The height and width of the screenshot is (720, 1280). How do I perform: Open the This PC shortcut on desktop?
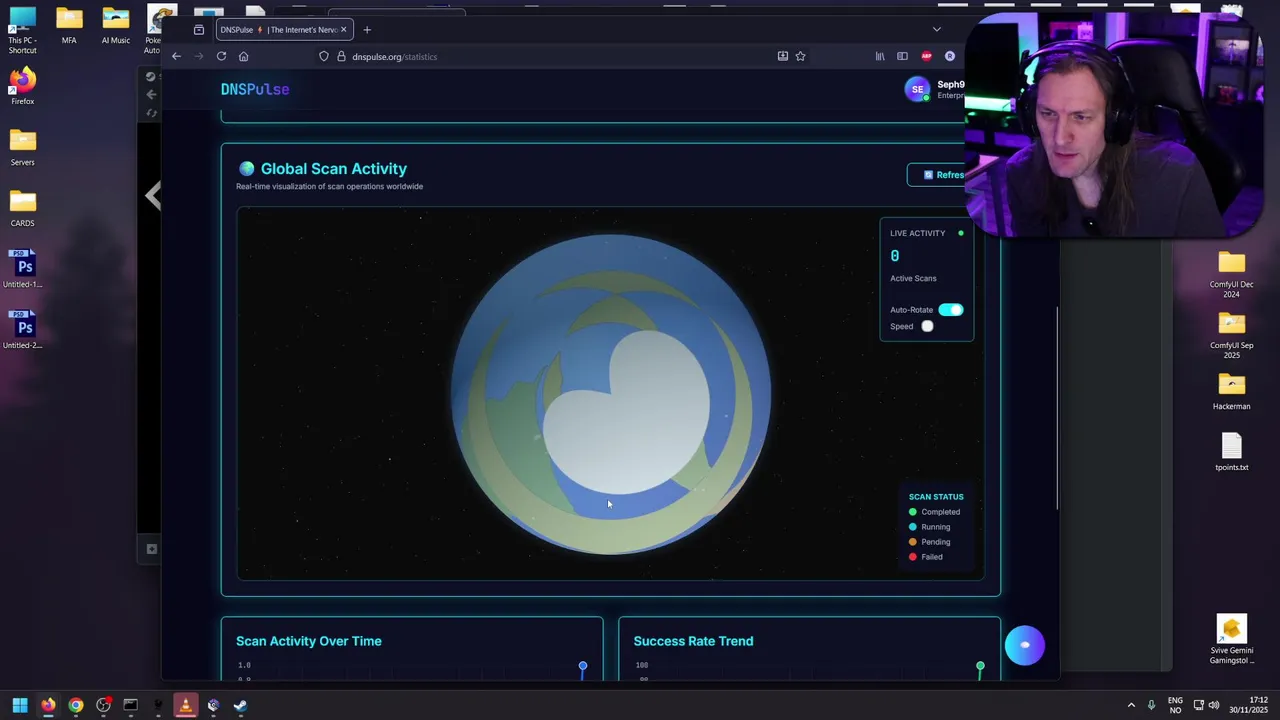[22, 31]
